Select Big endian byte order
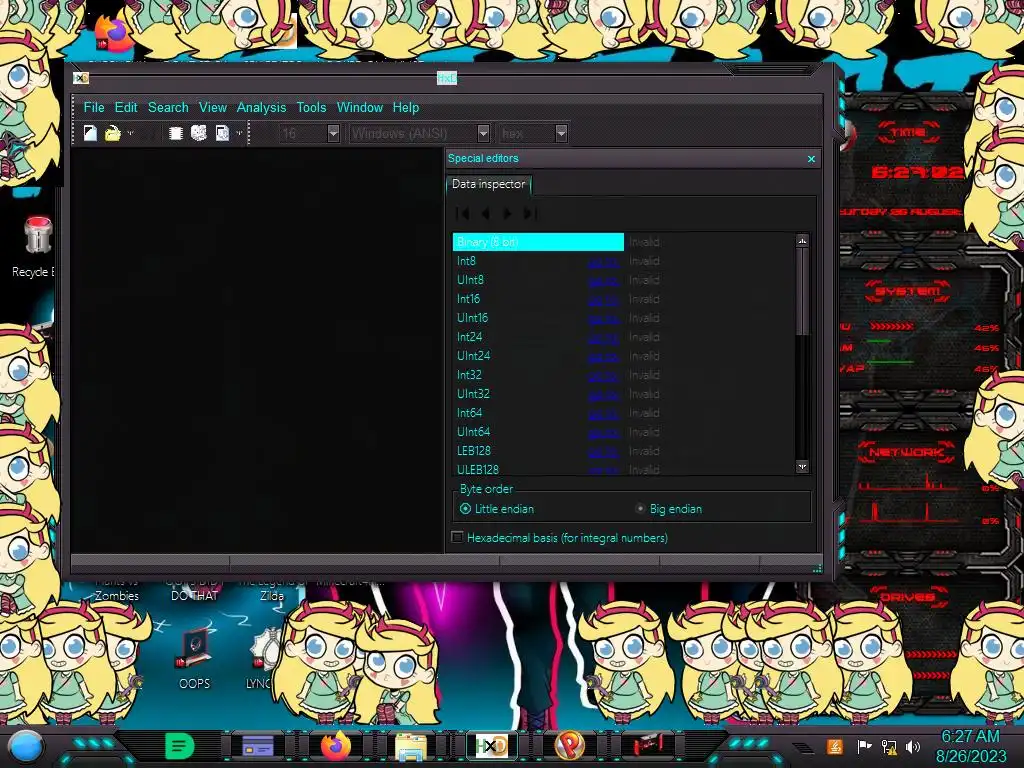The height and width of the screenshot is (768, 1024). pos(669,509)
